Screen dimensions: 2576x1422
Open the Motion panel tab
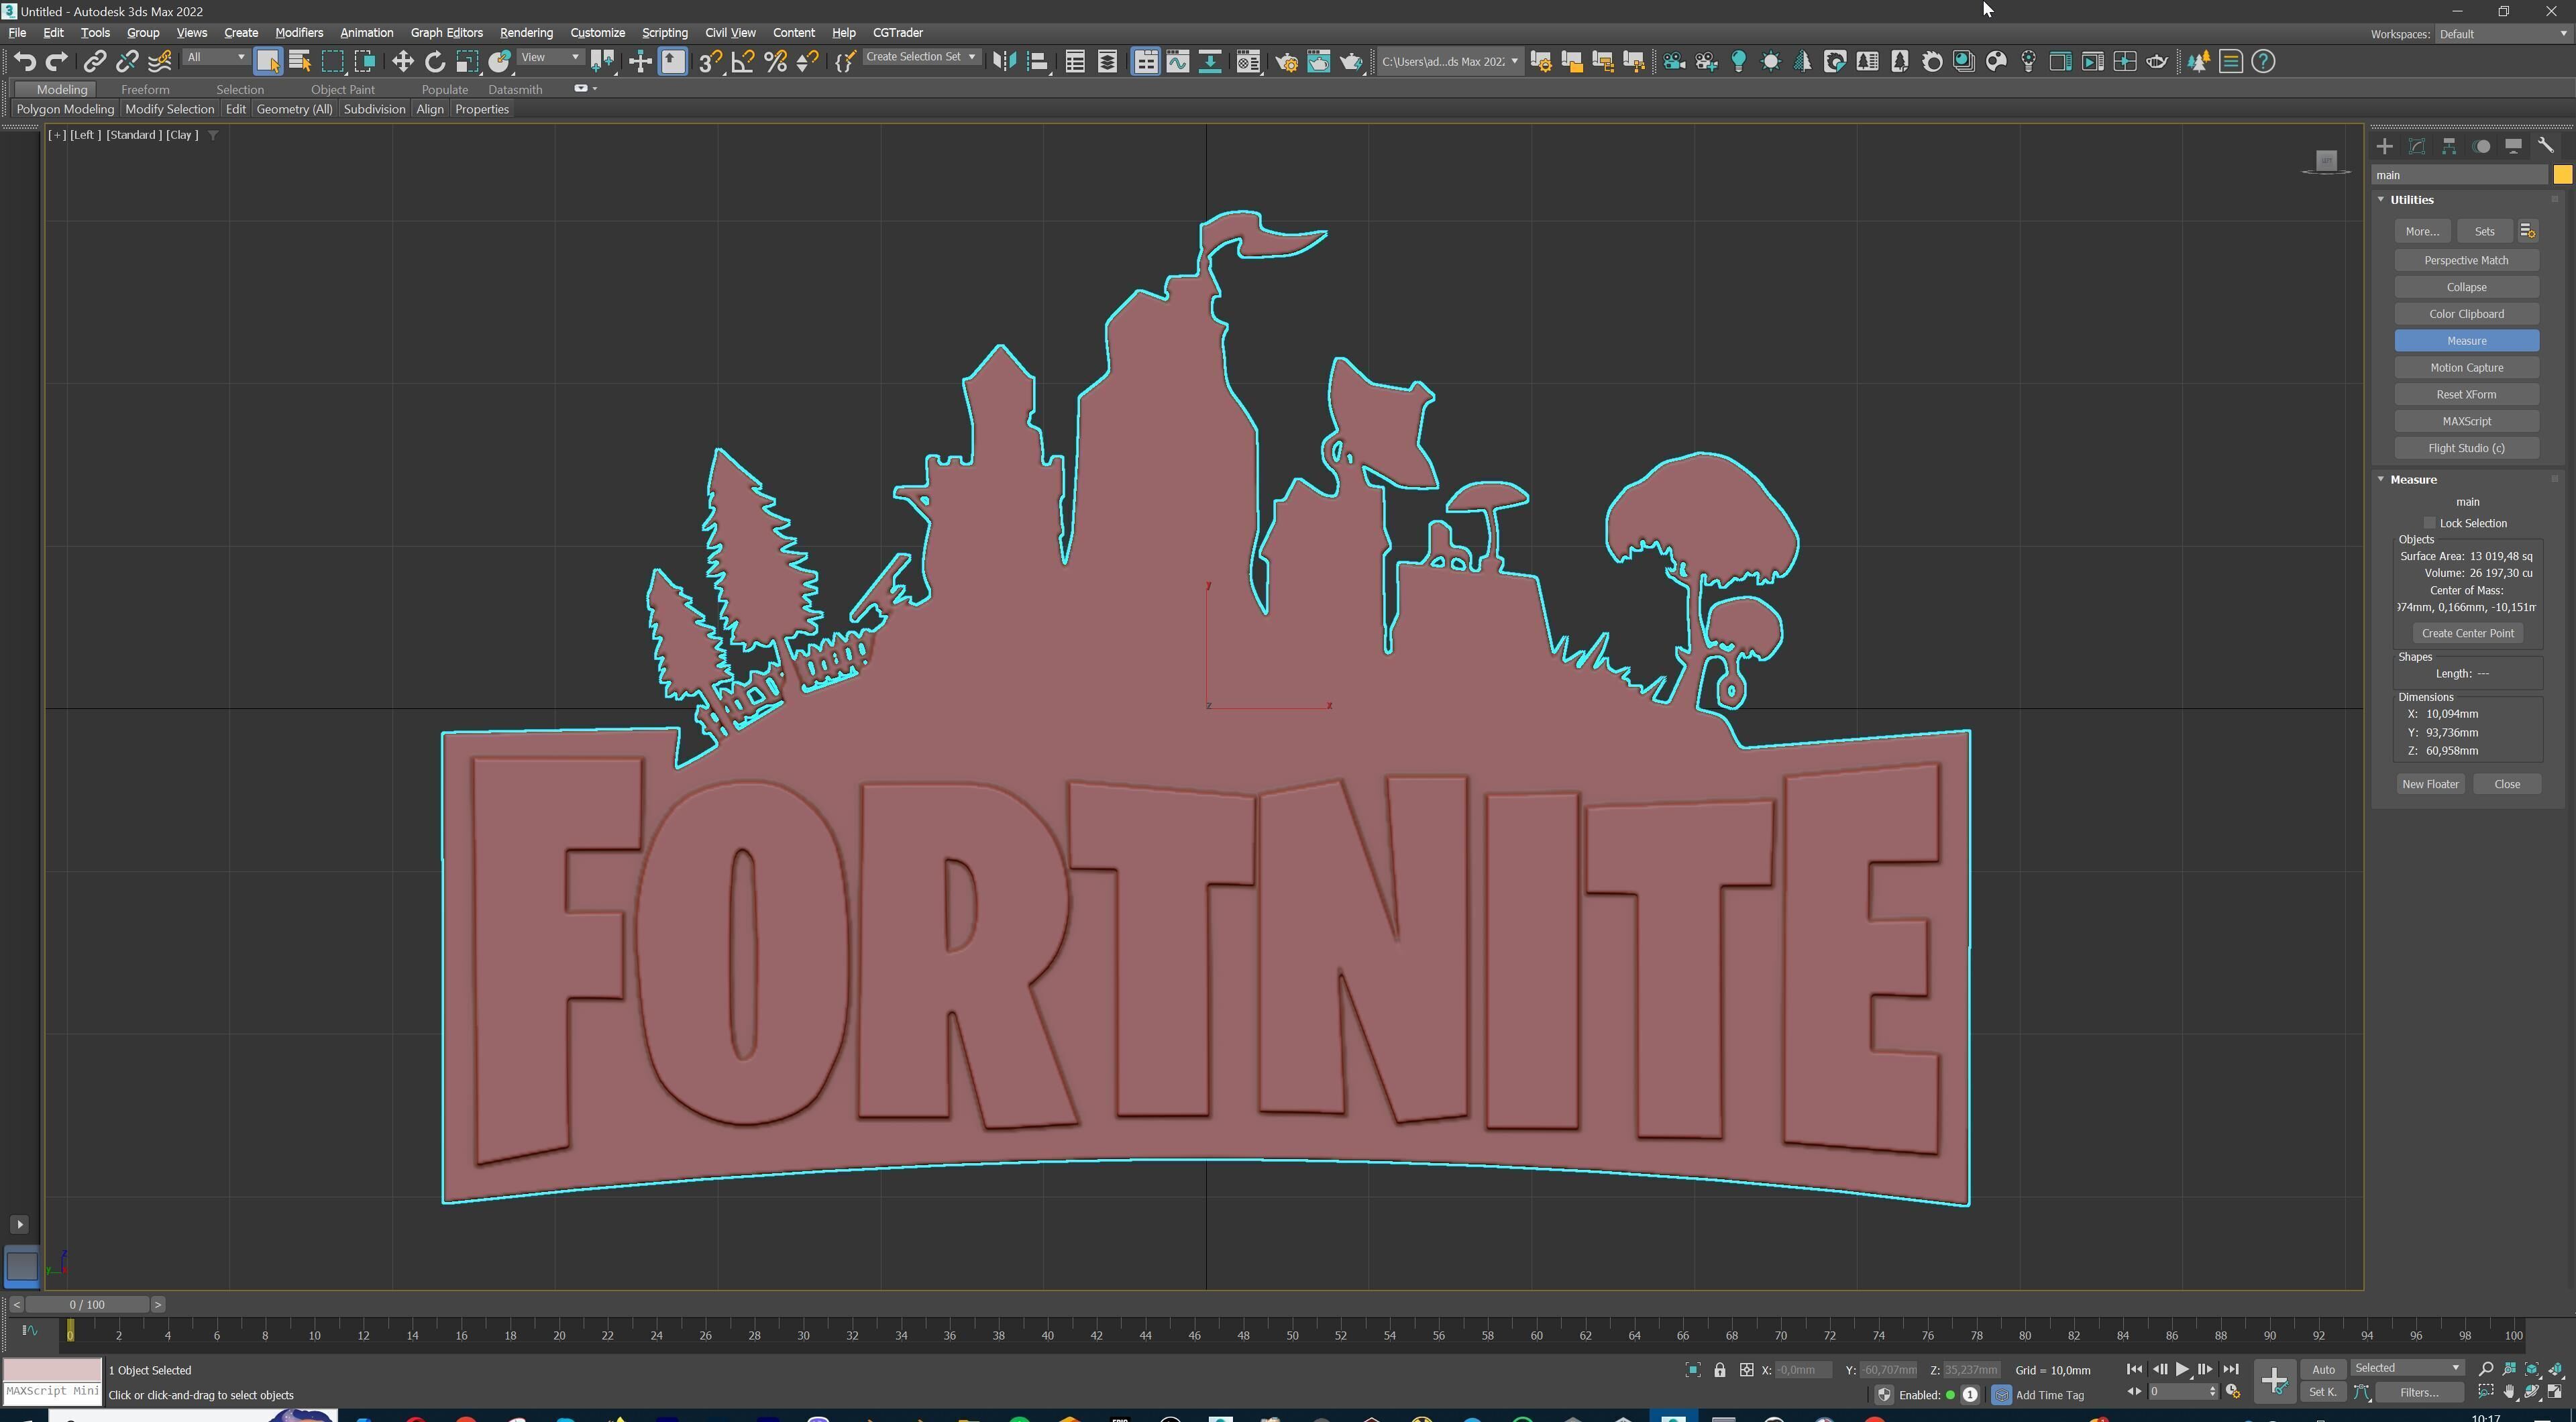click(2482, 146)
